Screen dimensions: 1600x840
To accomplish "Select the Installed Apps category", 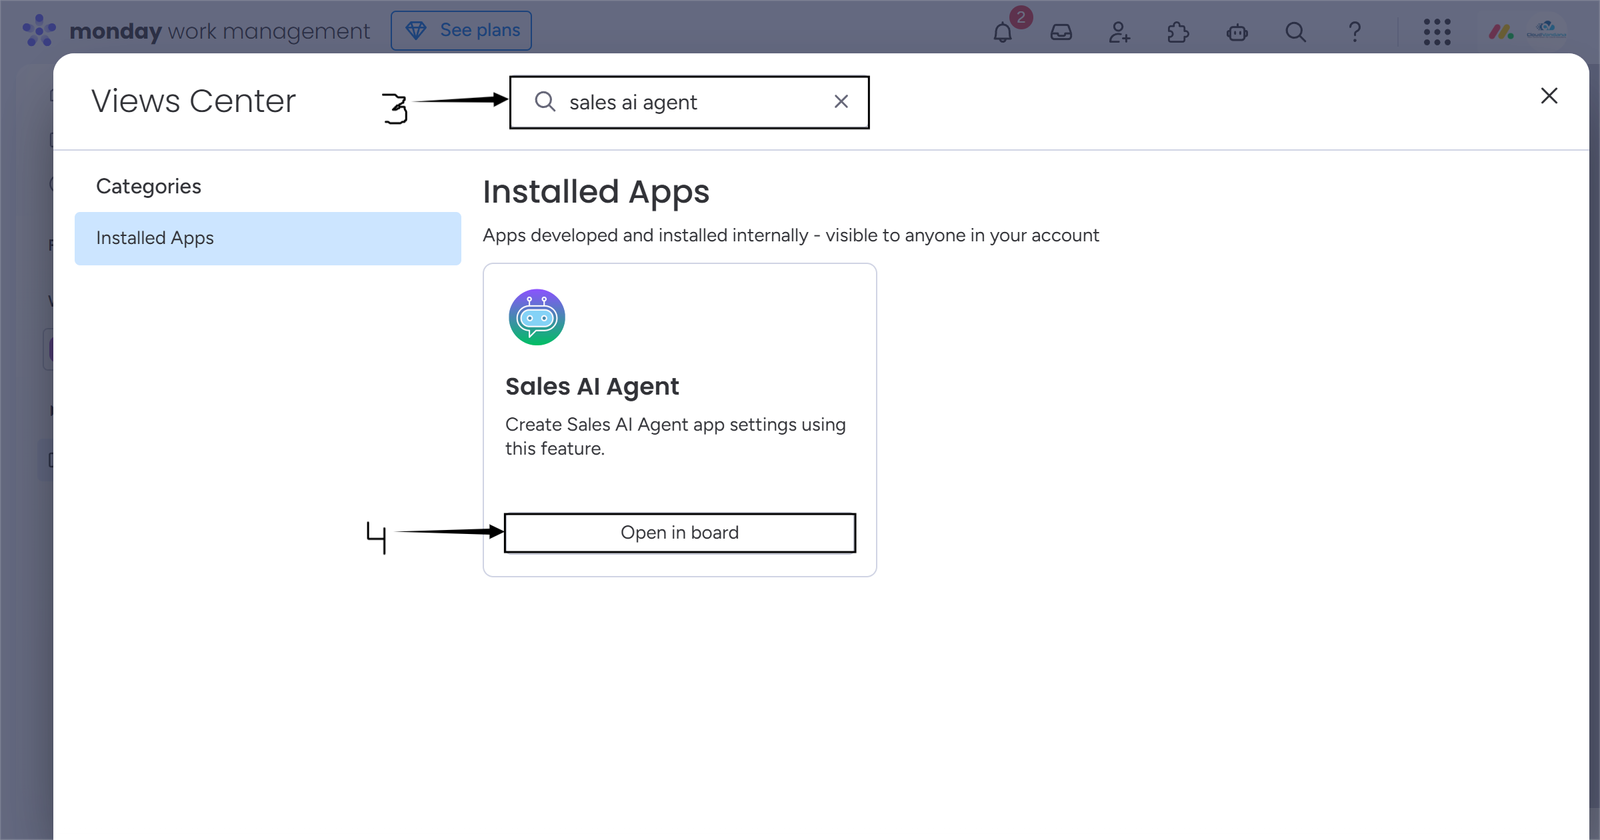I will coord(268,238).
